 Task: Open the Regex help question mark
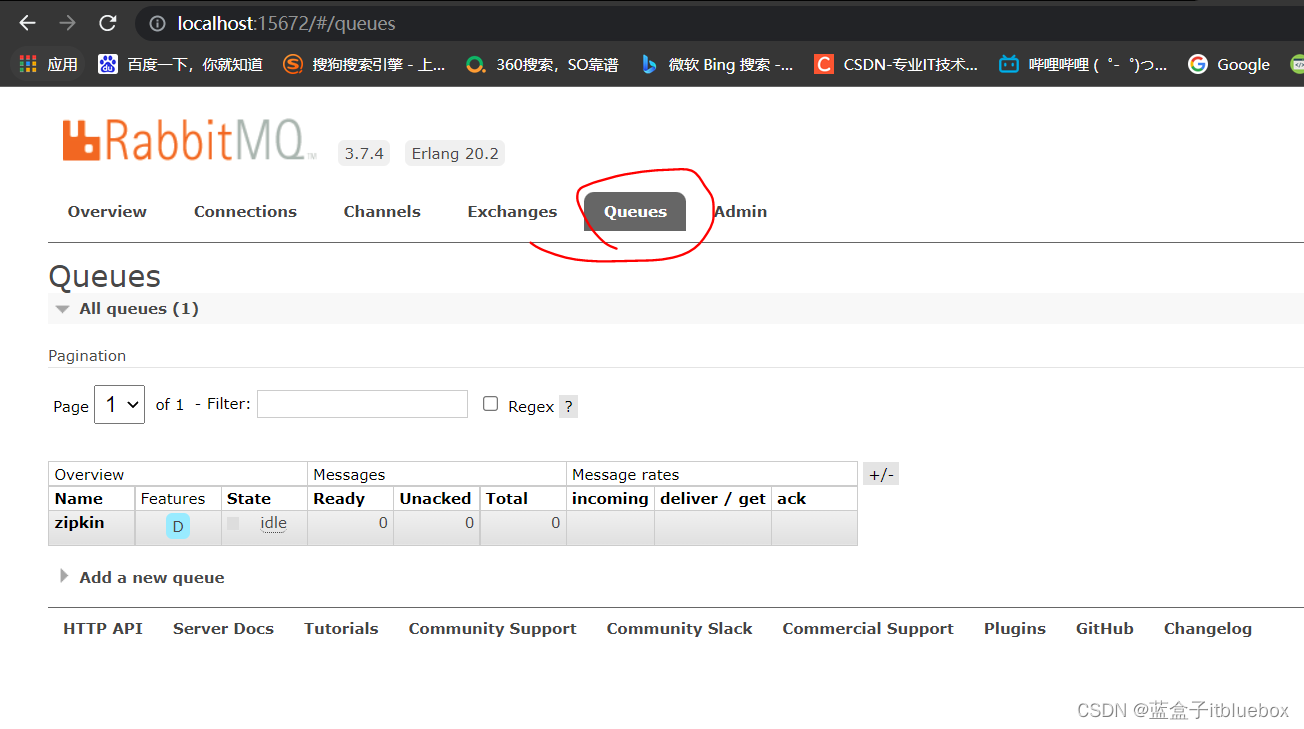point(568,406)
